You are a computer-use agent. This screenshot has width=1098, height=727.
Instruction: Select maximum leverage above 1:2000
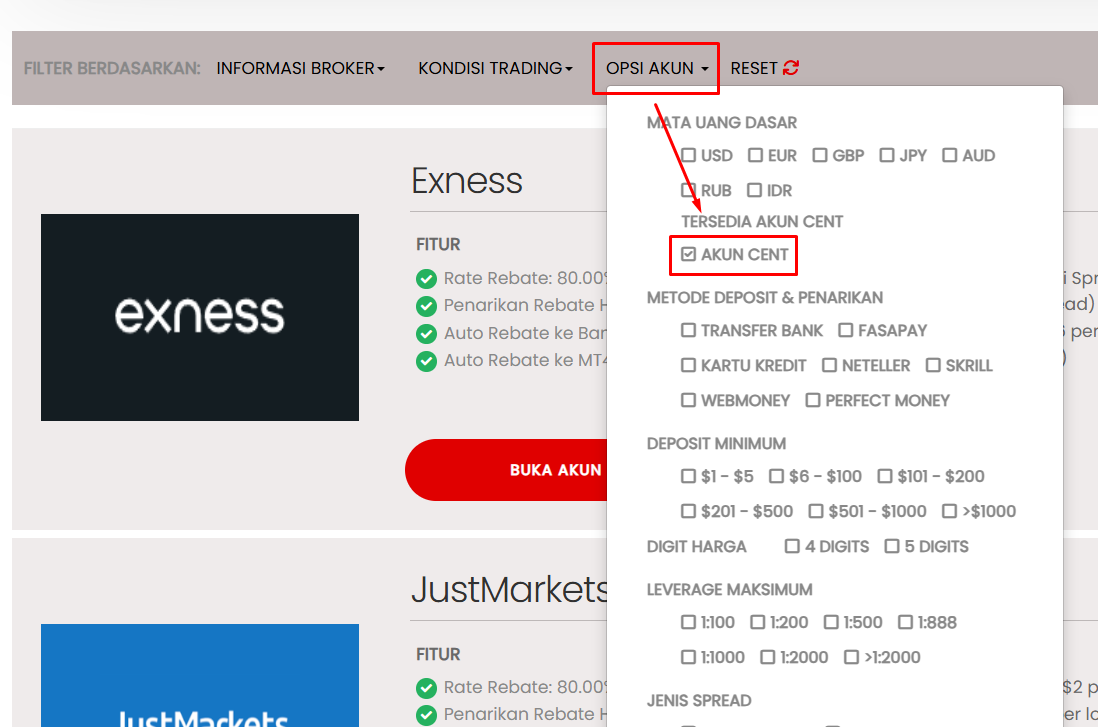click(852, 657)
